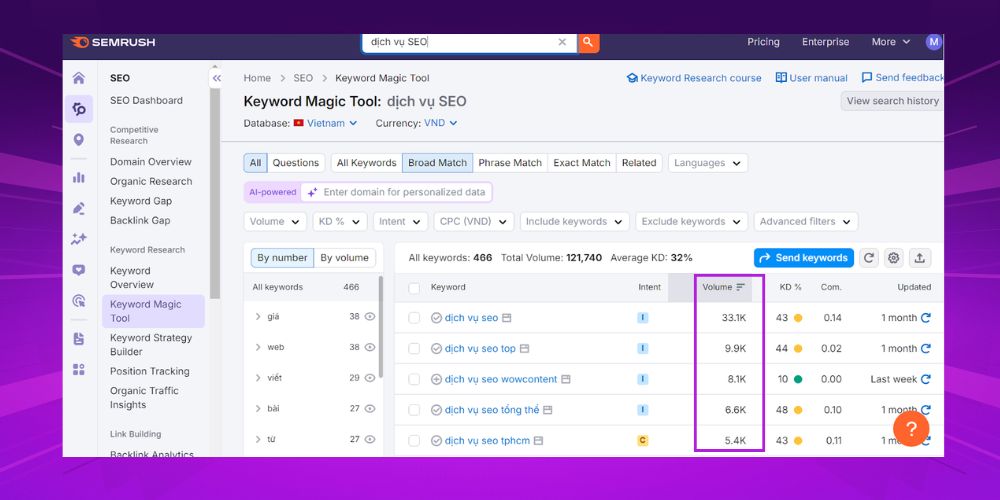
Task: Collapse the sidebar with double chevron icon
Action: click(216, 78)
